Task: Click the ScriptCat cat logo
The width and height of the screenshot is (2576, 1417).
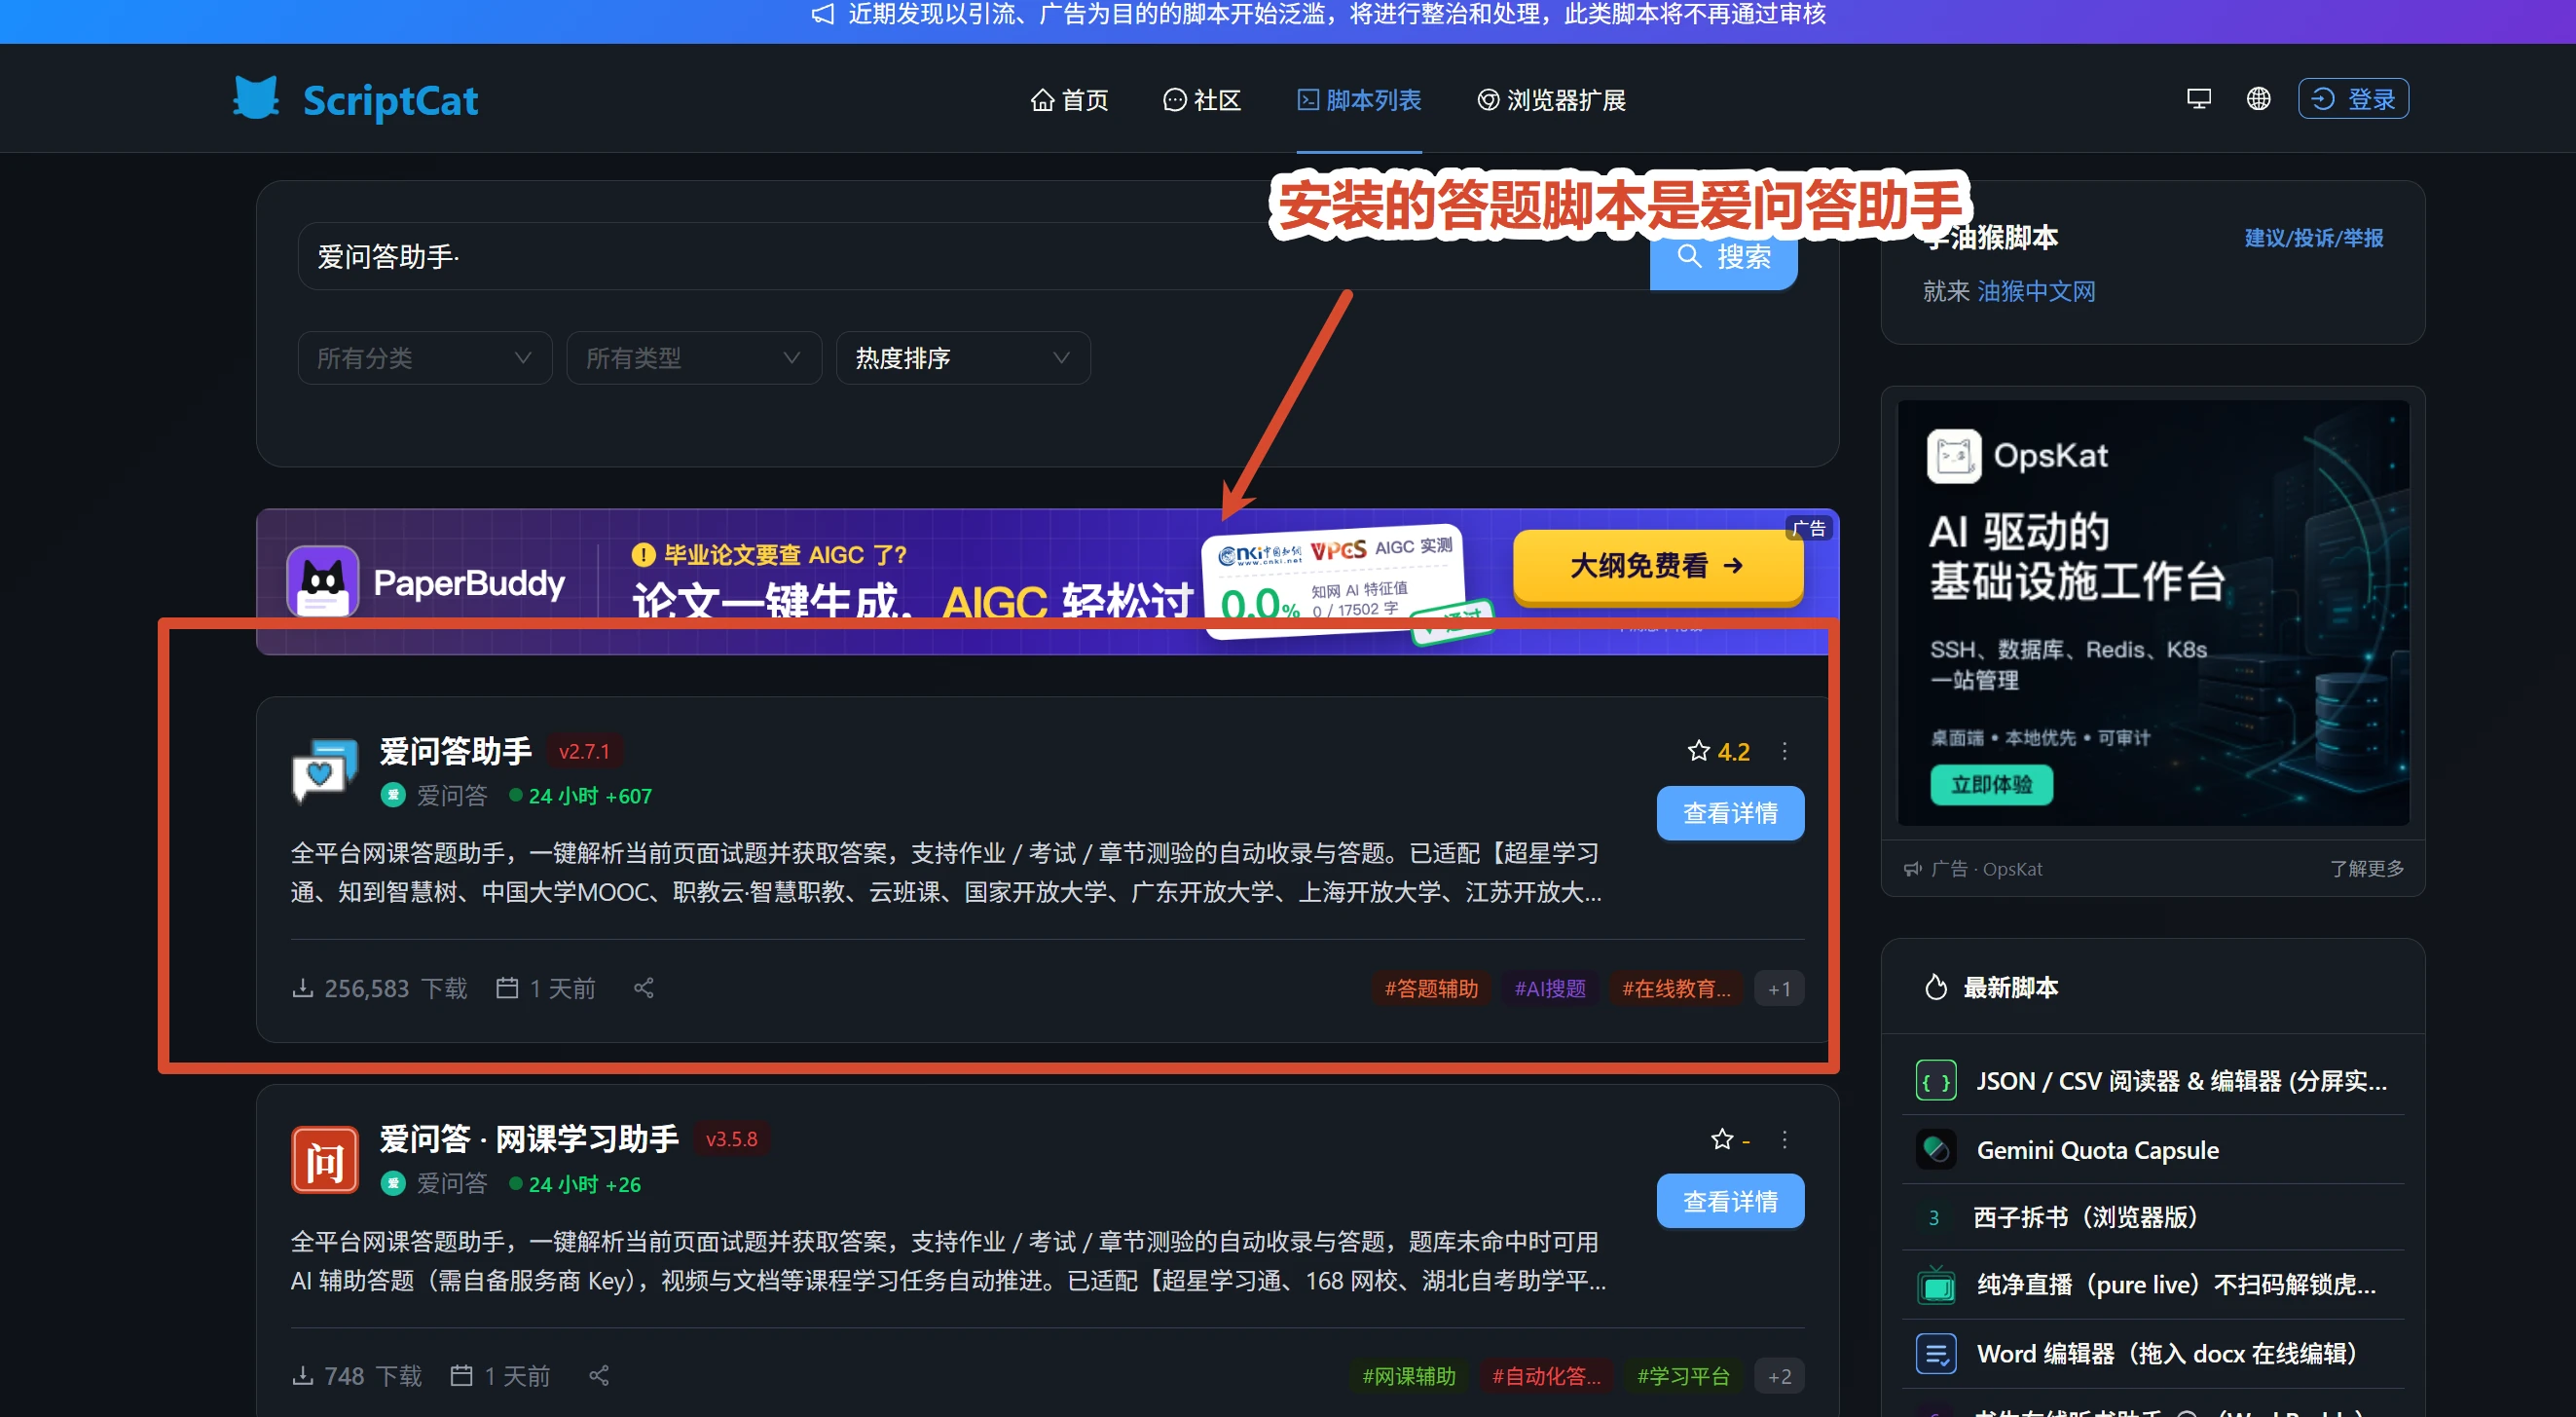Action: [x=256, y=98]
